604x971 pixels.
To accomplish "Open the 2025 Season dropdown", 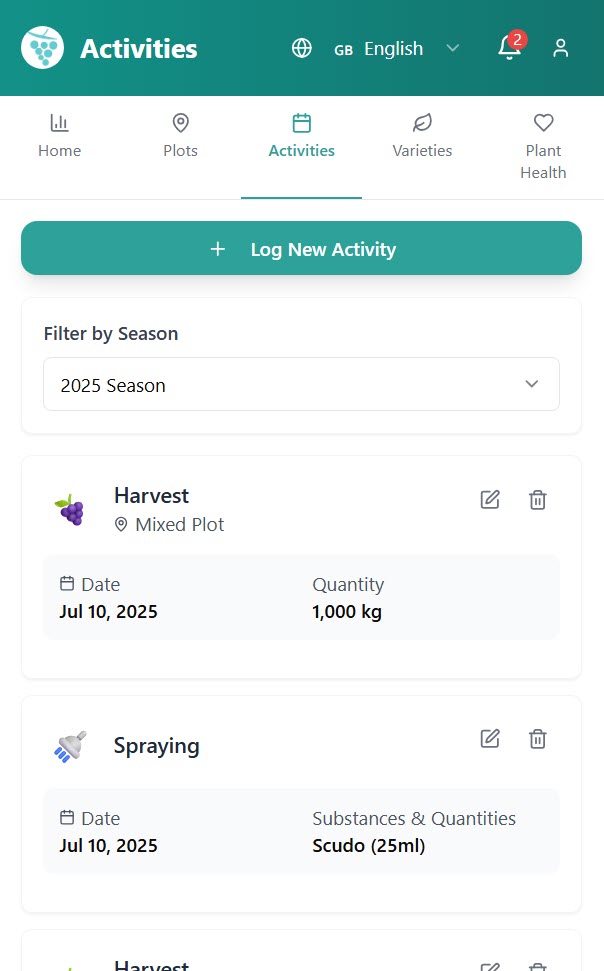I will click(301, 383).
